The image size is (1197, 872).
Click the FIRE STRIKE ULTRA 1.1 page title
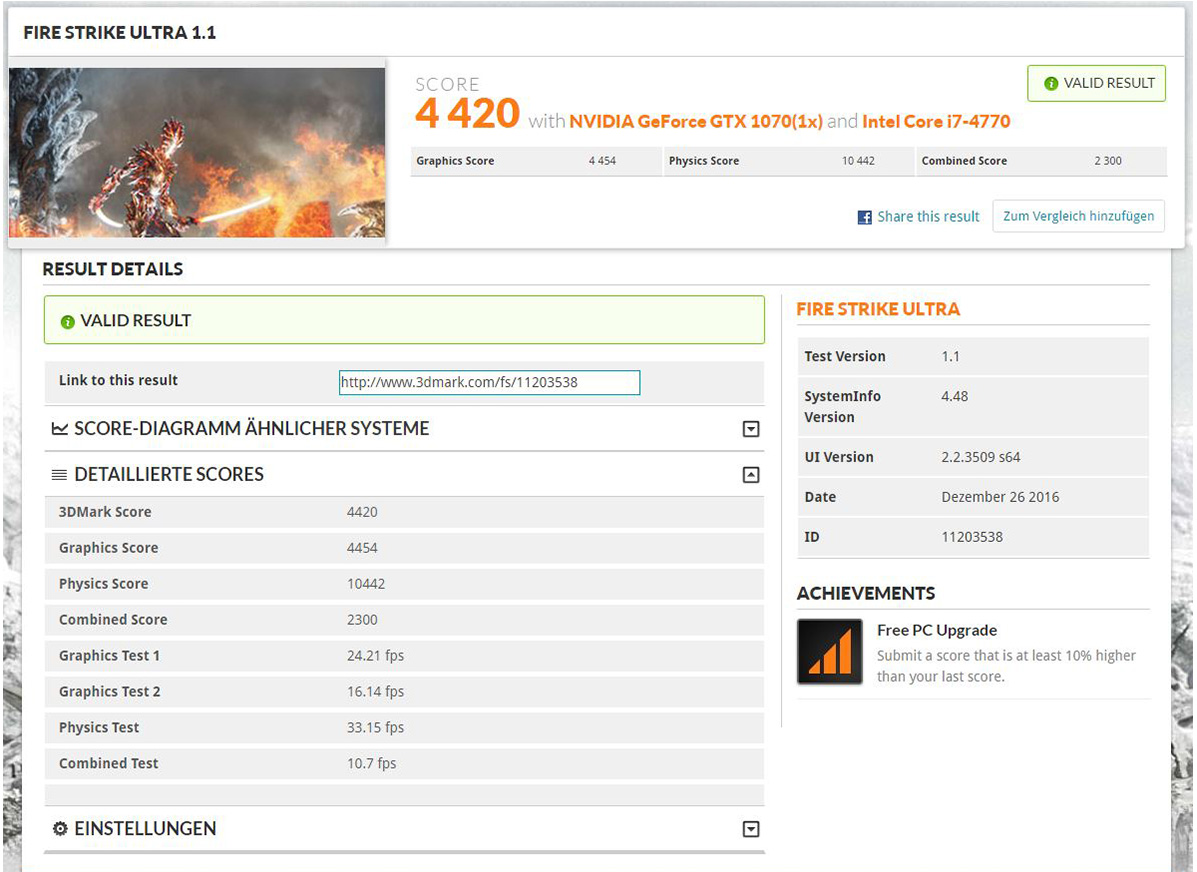tap(120, 33)
